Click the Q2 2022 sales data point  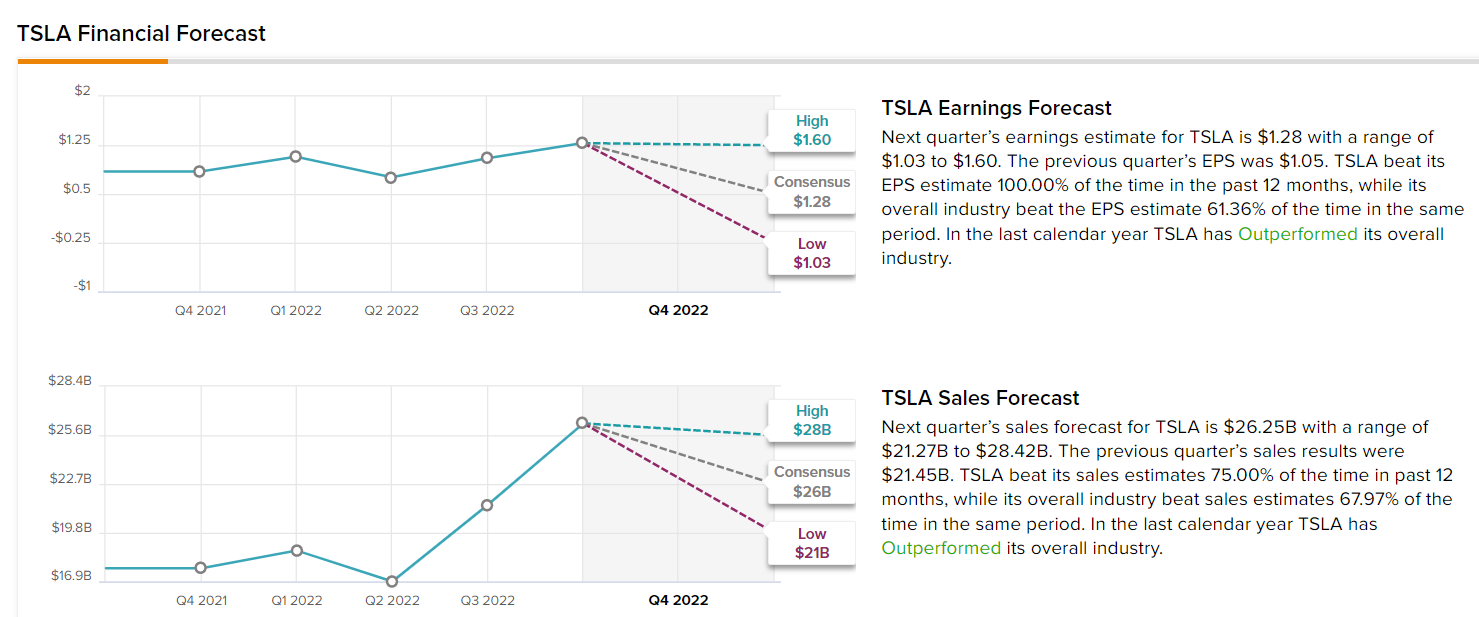pyautogui.click(x=392, y=581)
